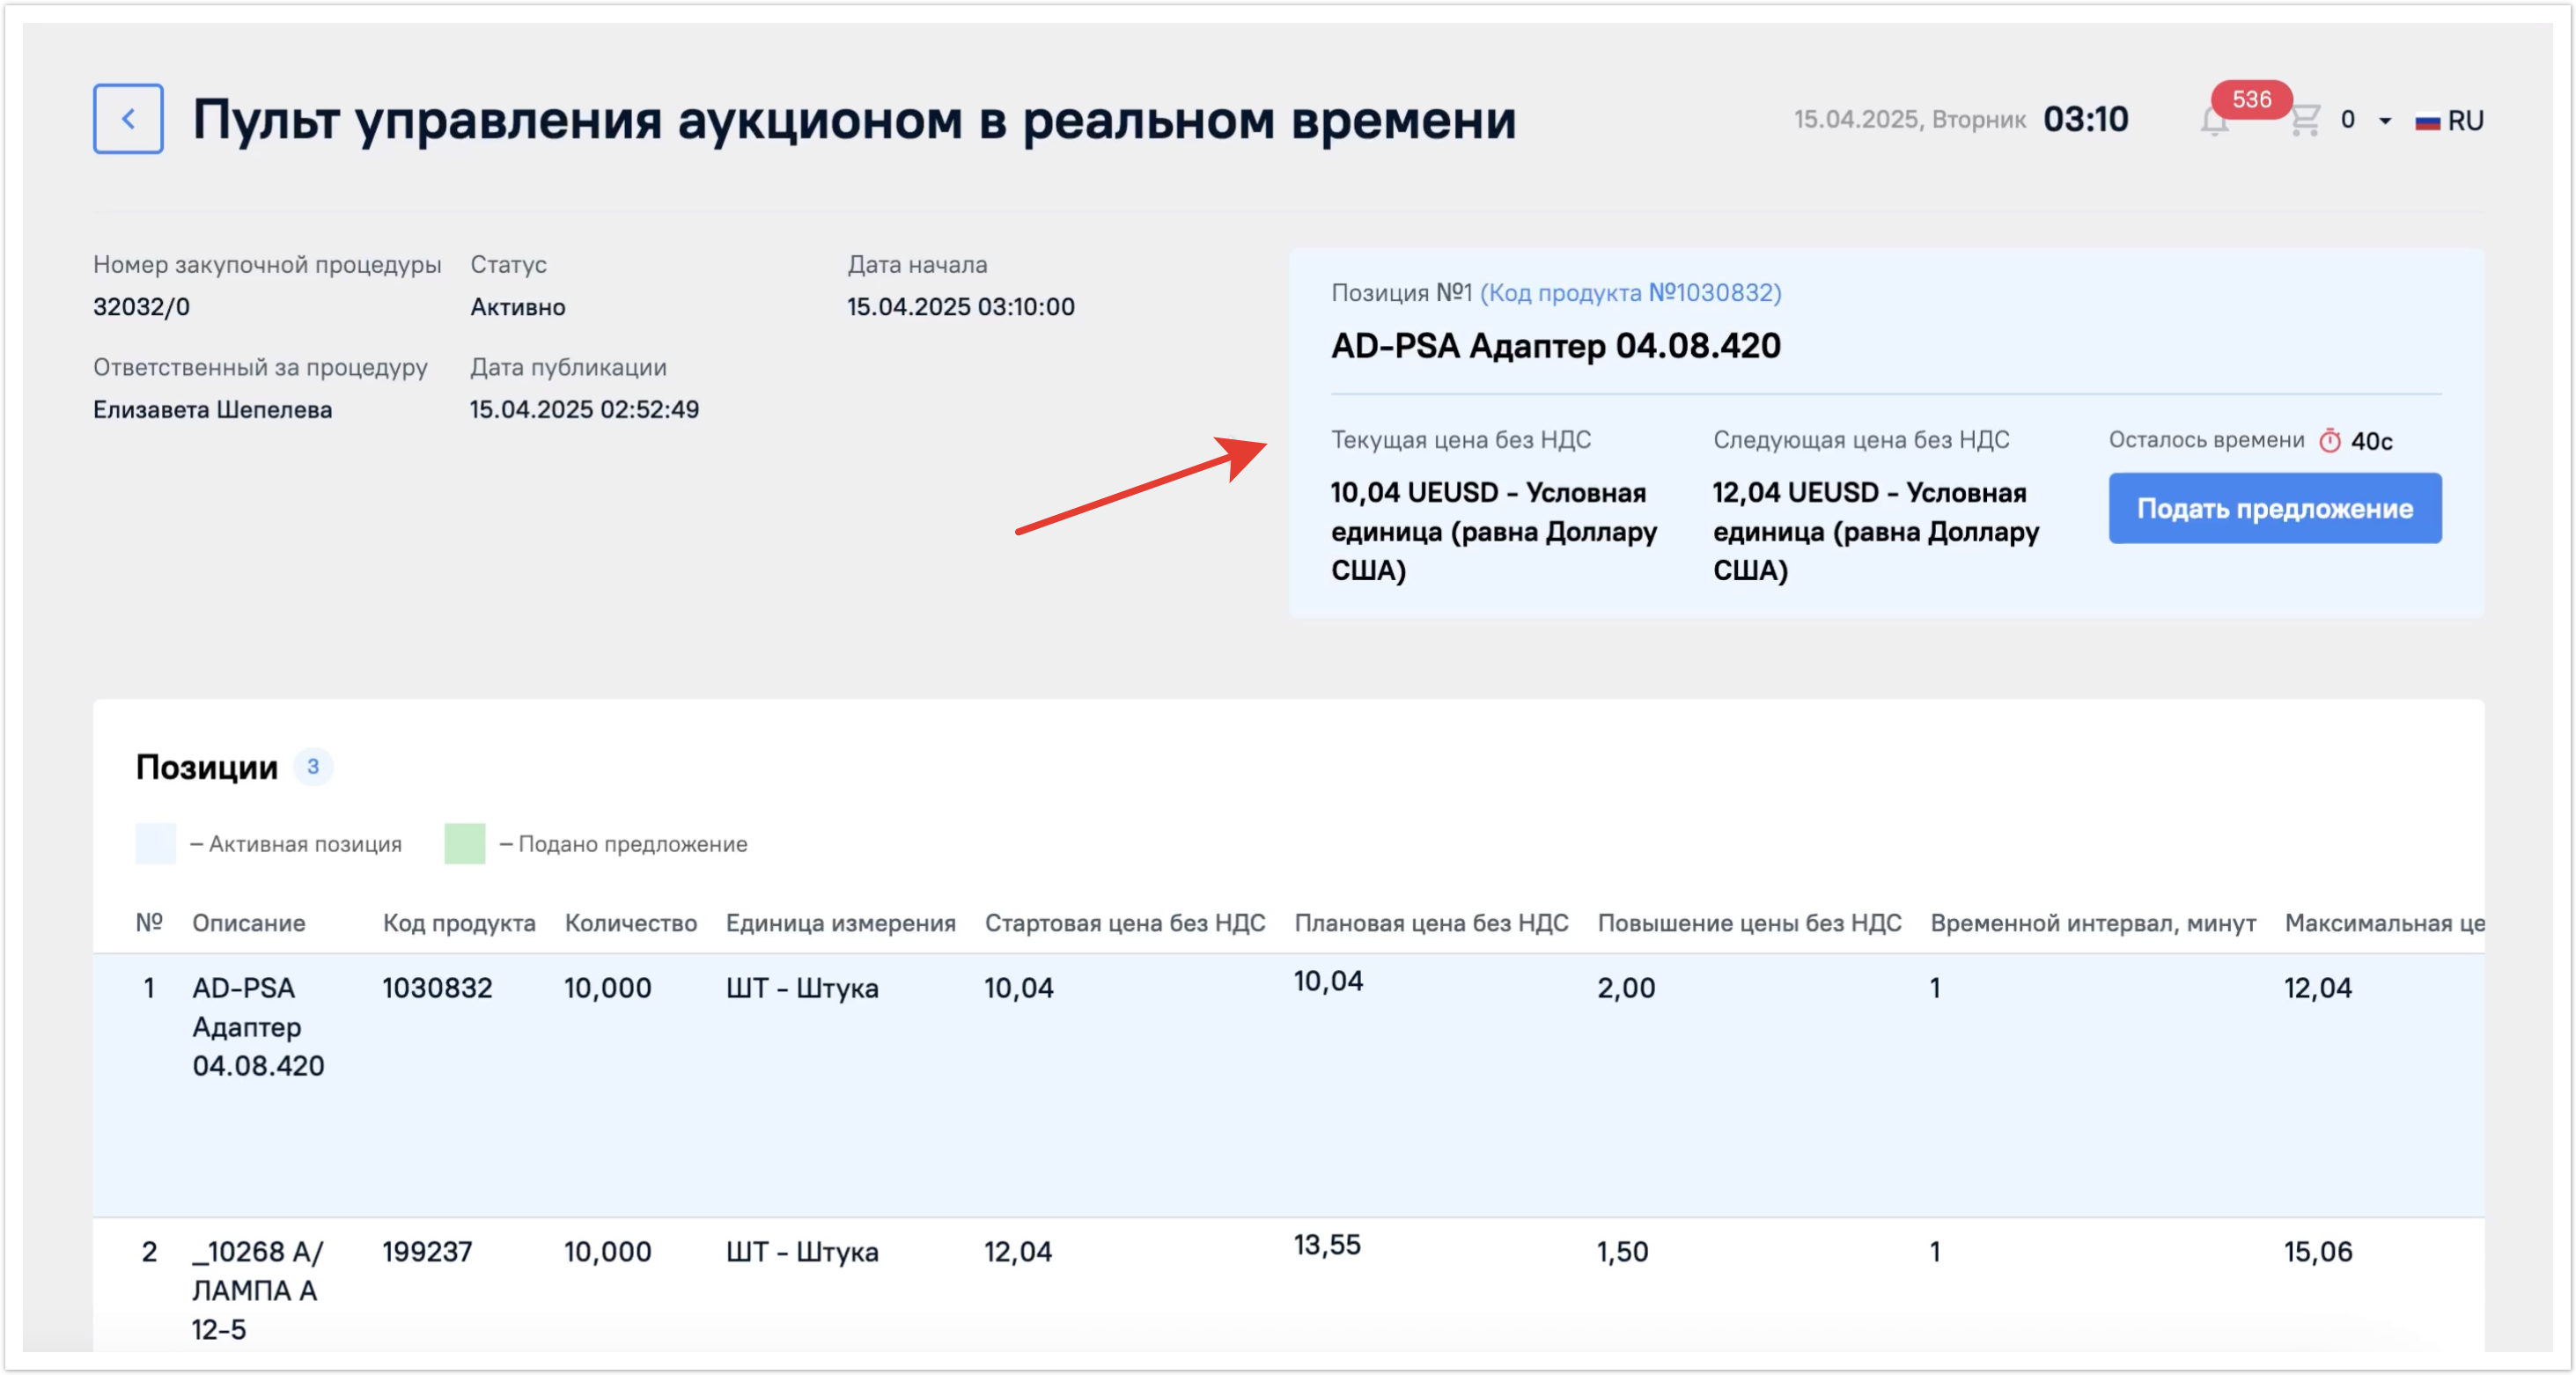
Task: Click the Стартовая цена без НДС header
Action: point(1124,923)
